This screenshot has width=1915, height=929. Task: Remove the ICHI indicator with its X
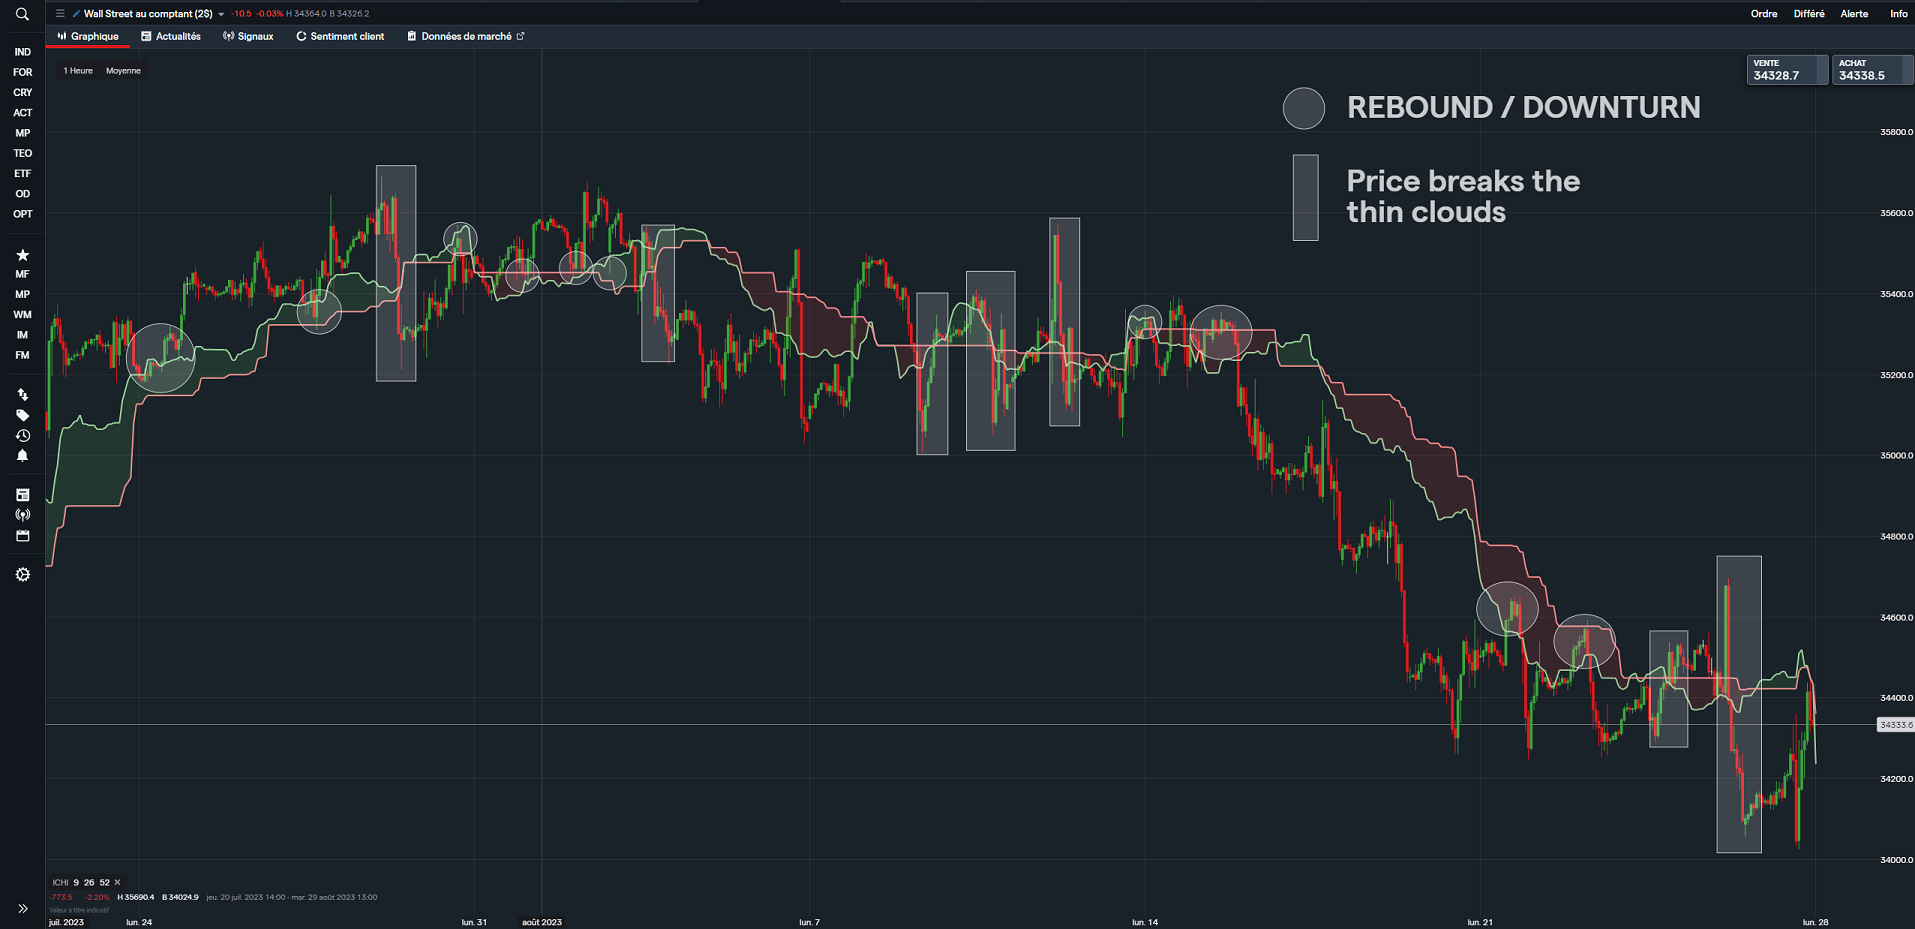pyautogui.click(x=117, y=882)
